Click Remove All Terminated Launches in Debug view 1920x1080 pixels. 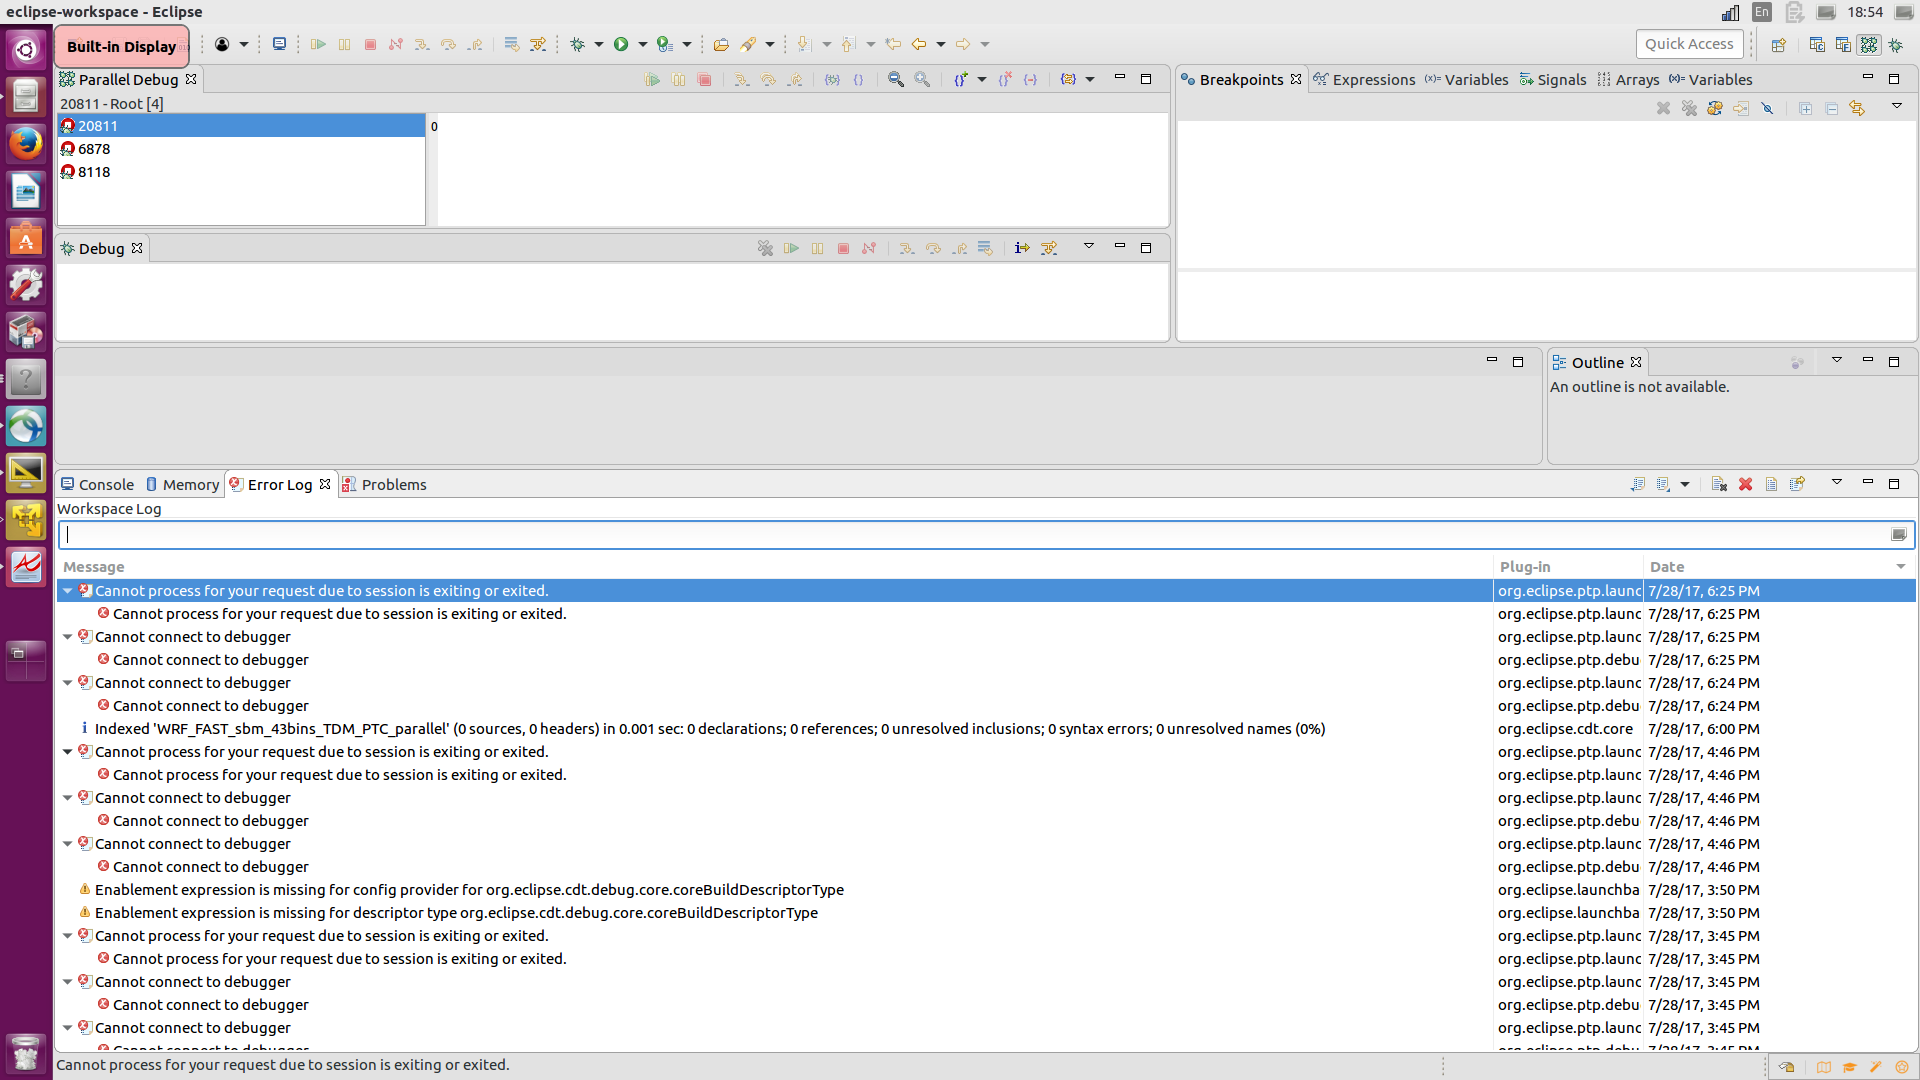point(765,248)
